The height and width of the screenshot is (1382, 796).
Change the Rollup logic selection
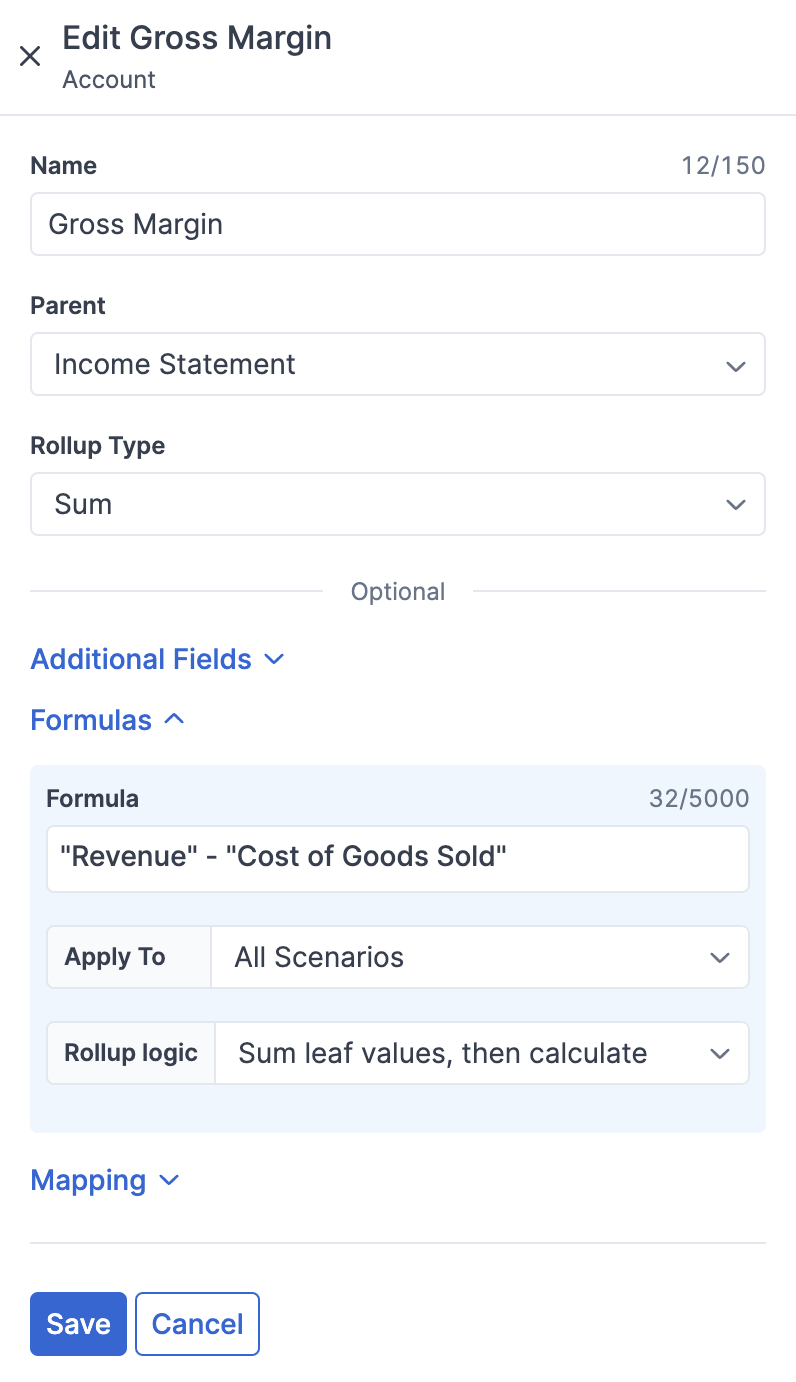click(480, 1053)
